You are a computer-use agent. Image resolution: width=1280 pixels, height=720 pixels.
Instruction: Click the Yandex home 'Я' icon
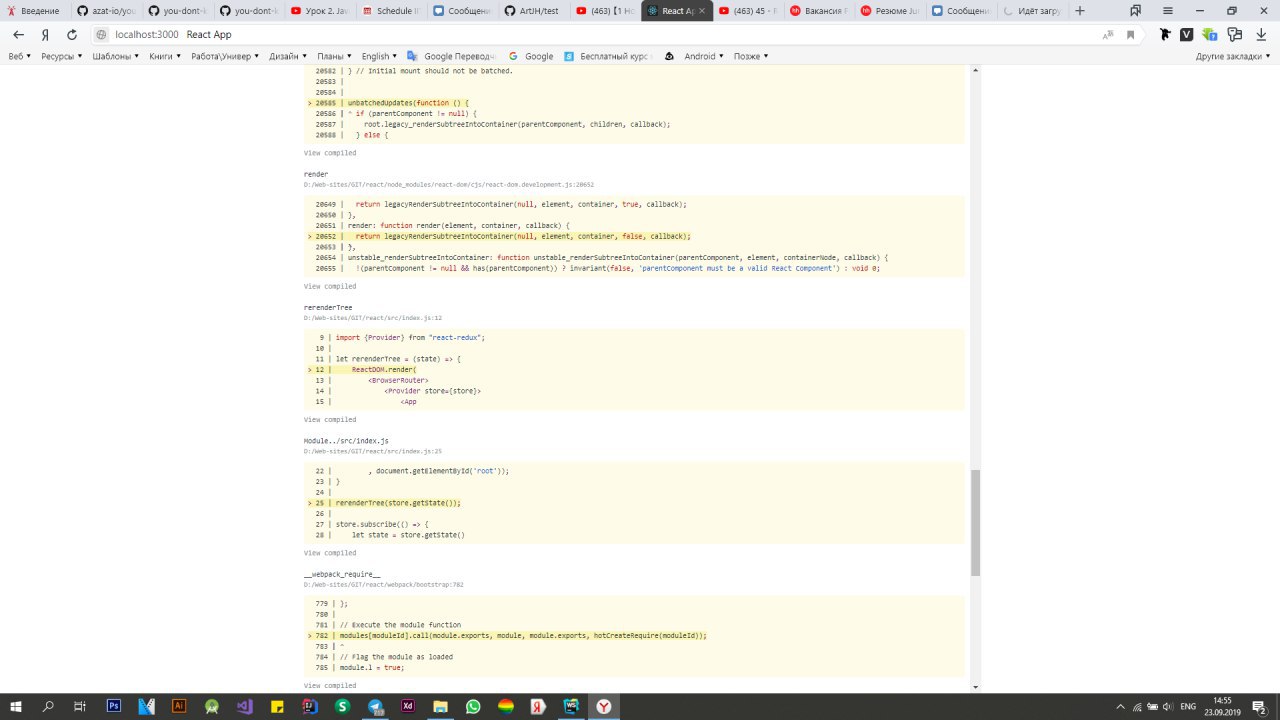tap(45, 34)
